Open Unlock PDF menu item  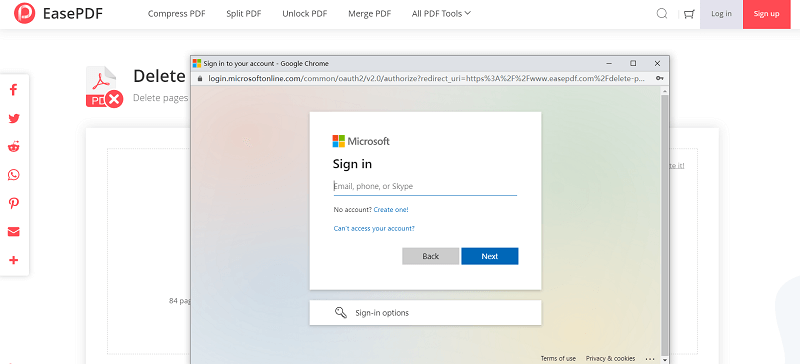pyautogui.click(x=305, y=14)
